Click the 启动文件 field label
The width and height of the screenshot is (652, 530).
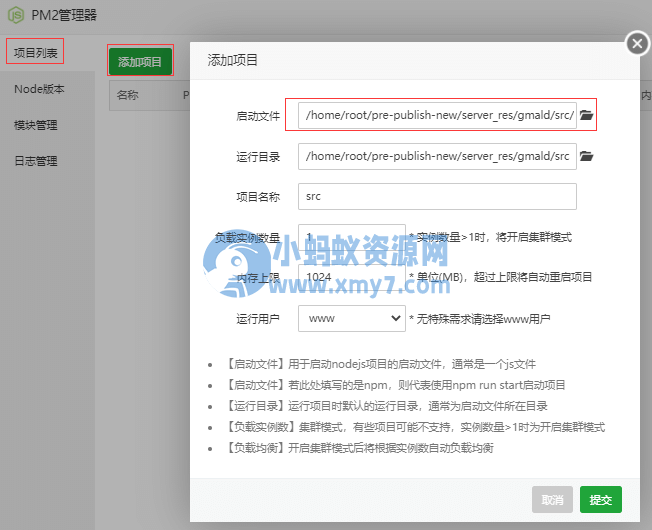click(x=258, y=116)
